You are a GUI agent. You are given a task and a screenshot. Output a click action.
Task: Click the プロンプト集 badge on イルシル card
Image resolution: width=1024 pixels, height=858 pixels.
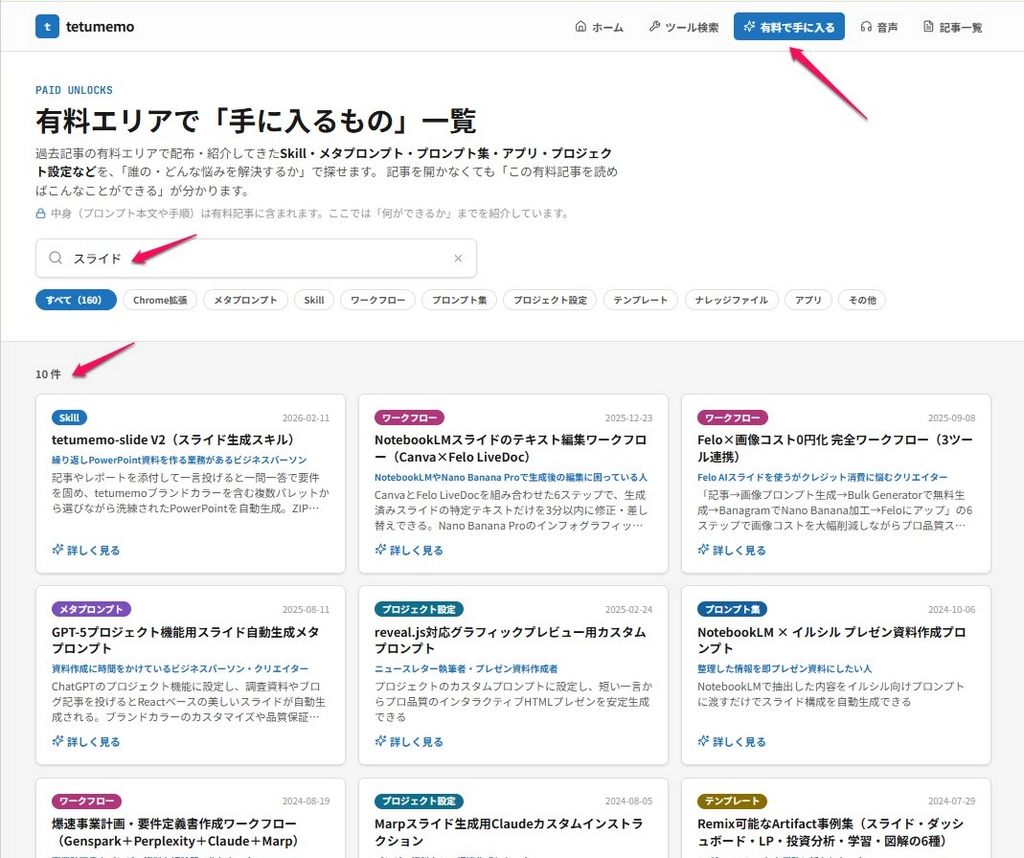tap(732, 609)
